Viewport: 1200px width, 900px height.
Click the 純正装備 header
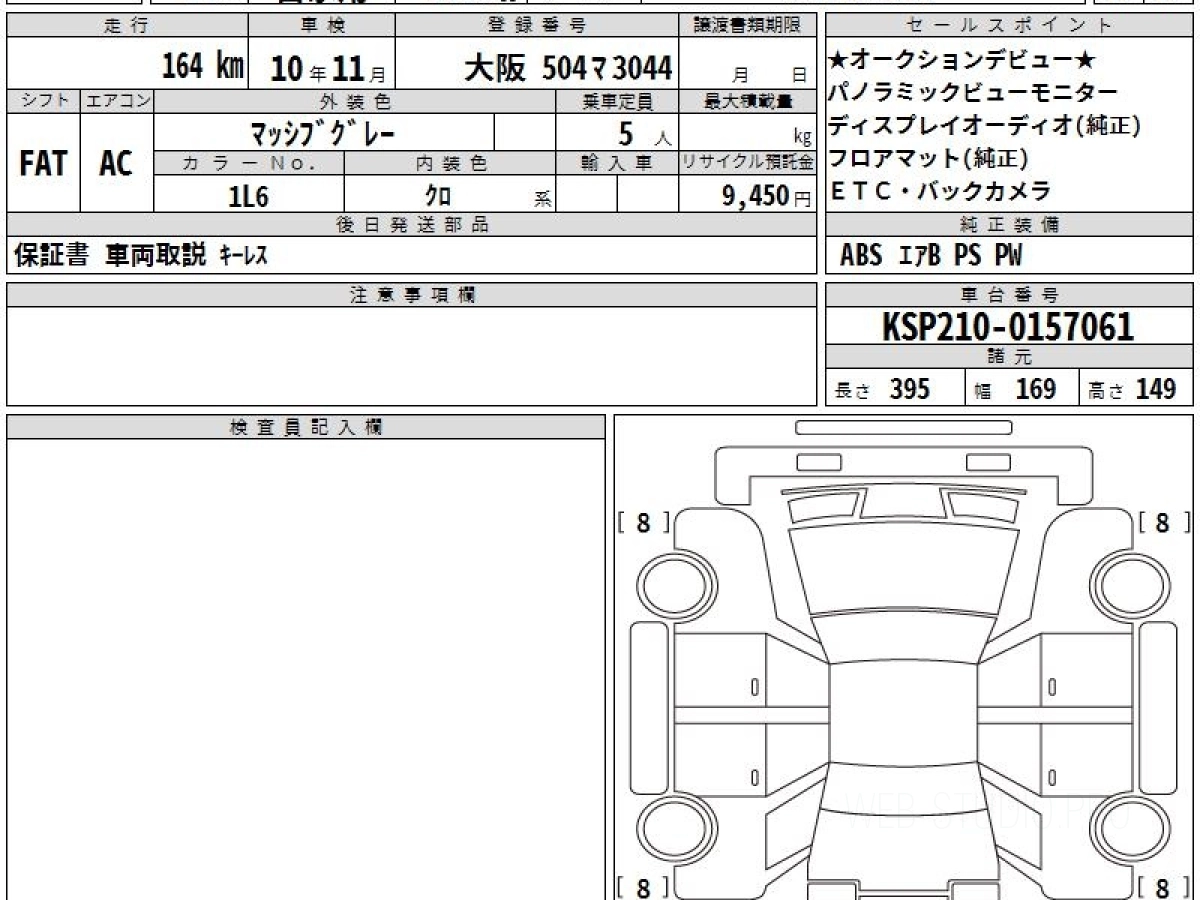click(x=1009, y=225)
